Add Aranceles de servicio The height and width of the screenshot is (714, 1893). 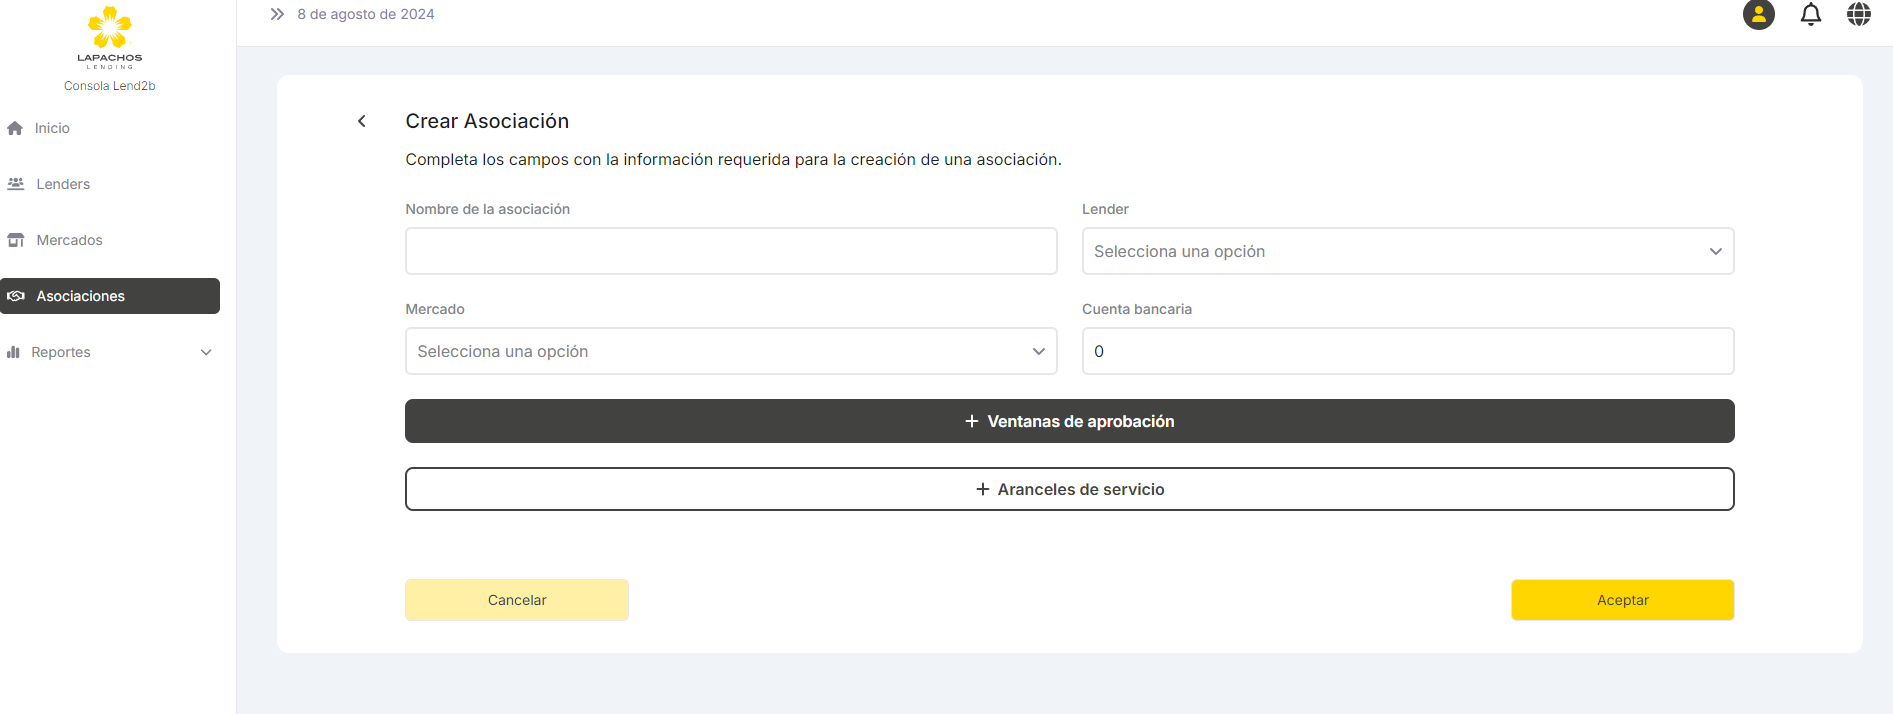point(1069,489)
